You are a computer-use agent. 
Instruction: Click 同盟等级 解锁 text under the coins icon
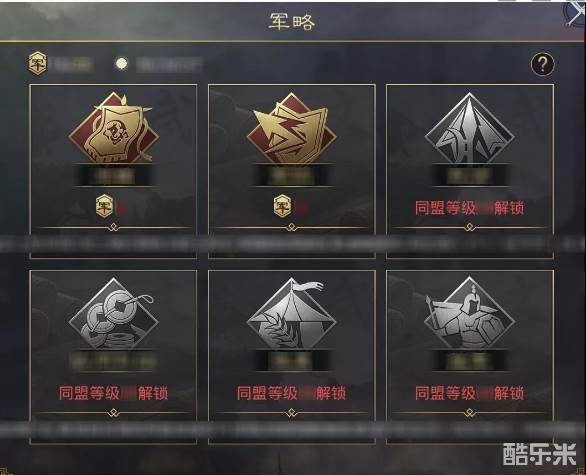point(114,393)
